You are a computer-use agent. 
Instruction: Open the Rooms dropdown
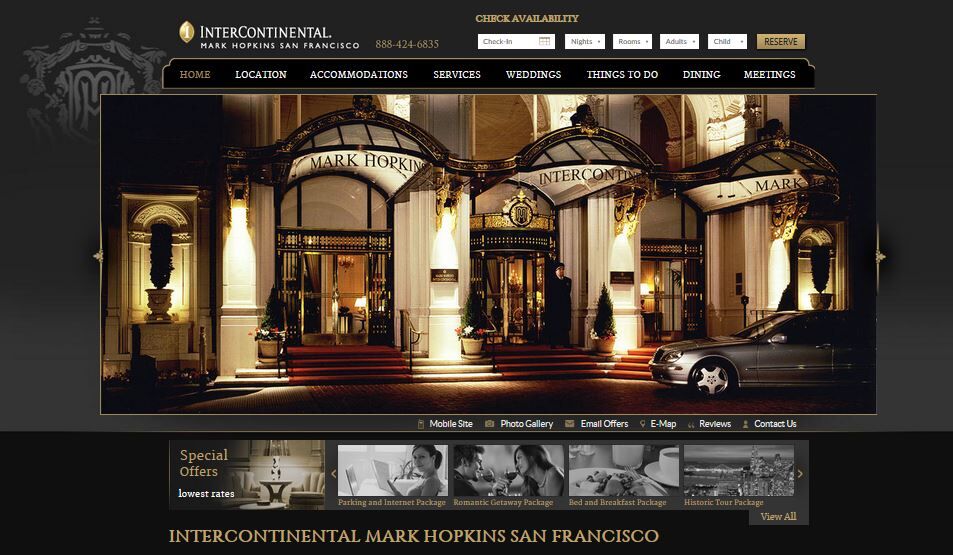[632, 41]
